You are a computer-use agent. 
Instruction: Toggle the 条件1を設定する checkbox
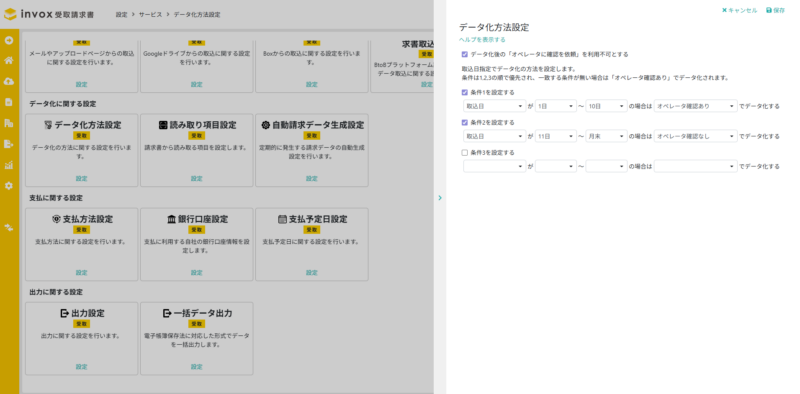click(x=464, y=92)
